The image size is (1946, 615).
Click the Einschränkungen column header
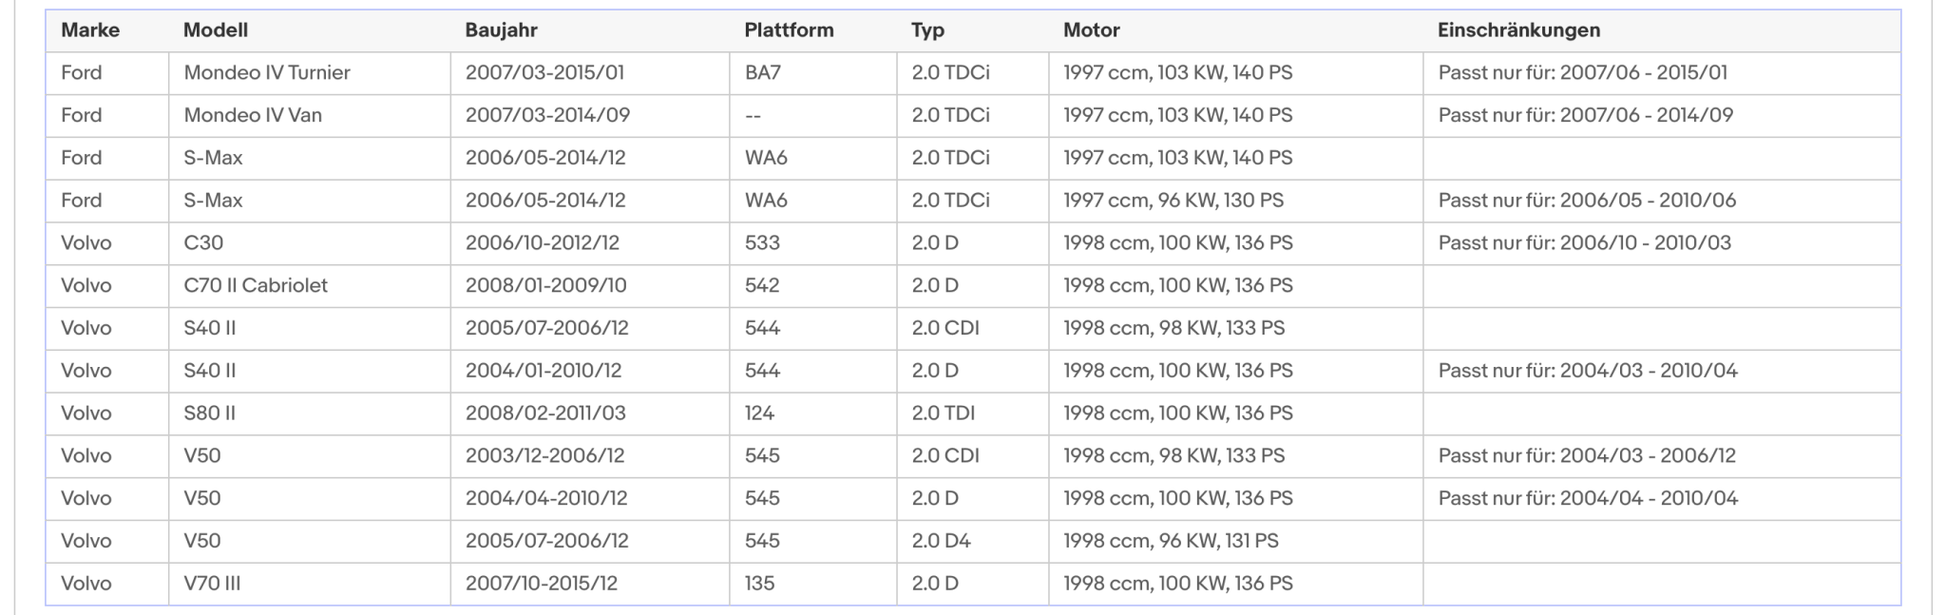tap(1518, 30)
